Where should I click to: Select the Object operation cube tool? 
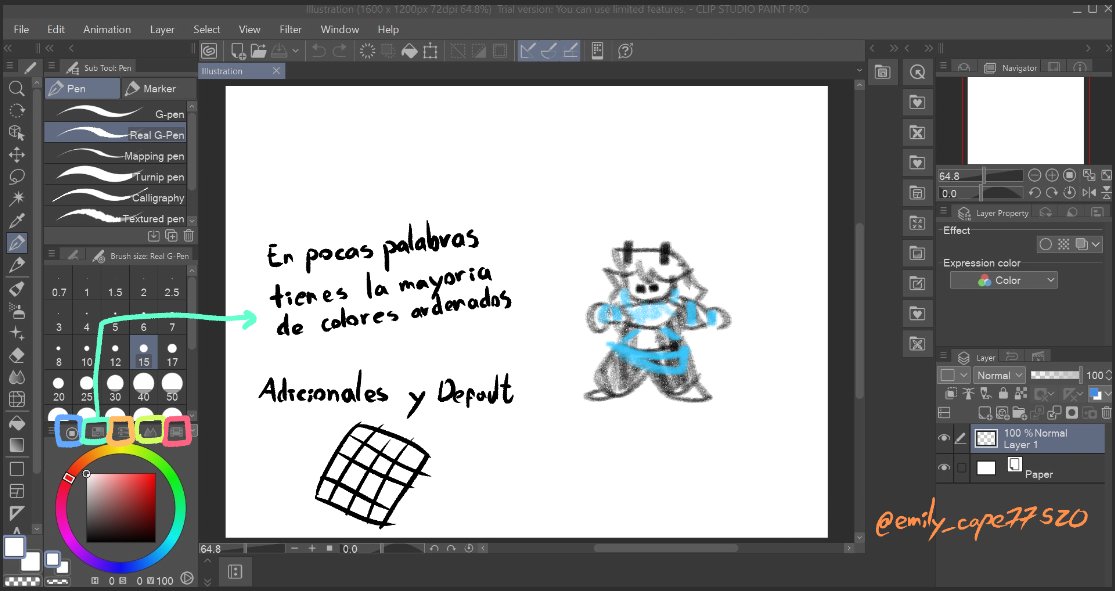point(16,133)
